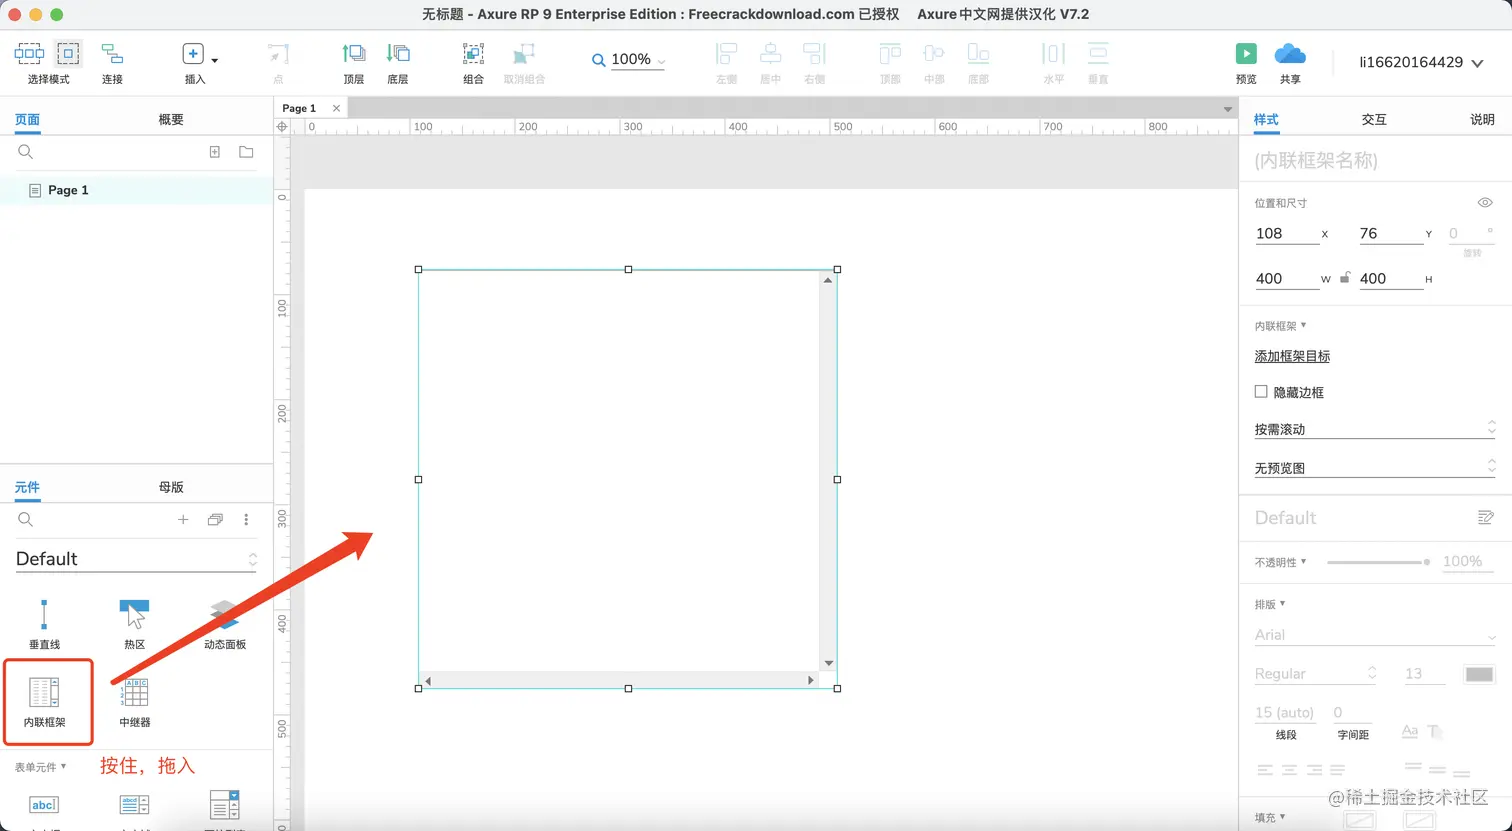Image resolution: width=1512 pixels, height=831 pixels.
Task: Click the 共享 cloud share icon
Action: pyautogui.click(x=1290, y=54)
